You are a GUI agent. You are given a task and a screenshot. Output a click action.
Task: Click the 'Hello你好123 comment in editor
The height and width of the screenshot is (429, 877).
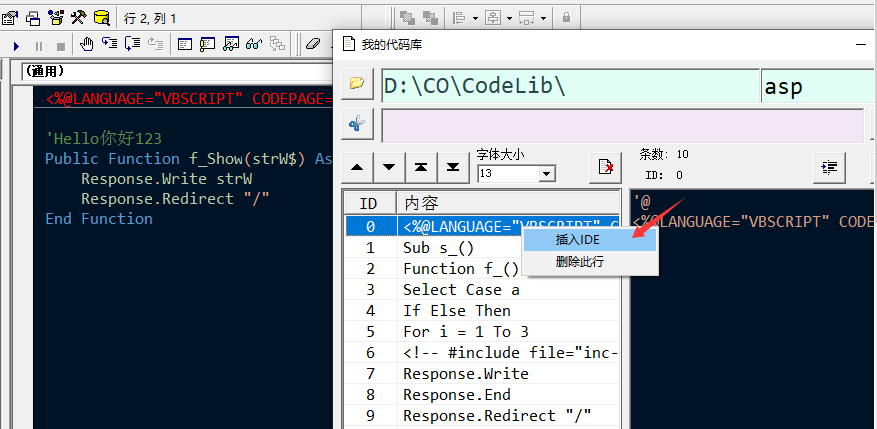tap(103, 138)
